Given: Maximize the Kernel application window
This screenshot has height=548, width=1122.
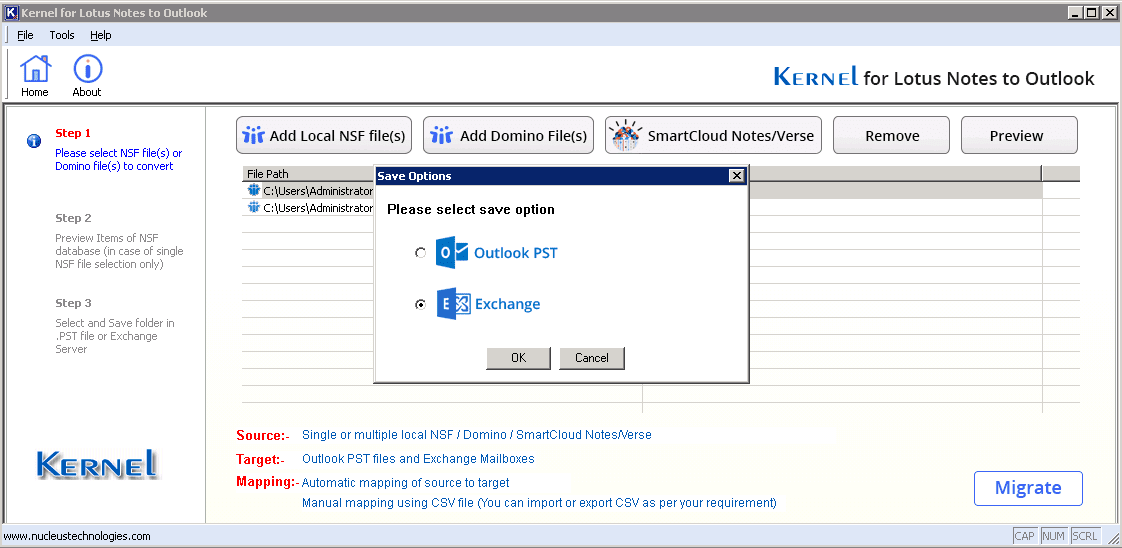Looking at the screenshot, I should (x=1091, y=12).
